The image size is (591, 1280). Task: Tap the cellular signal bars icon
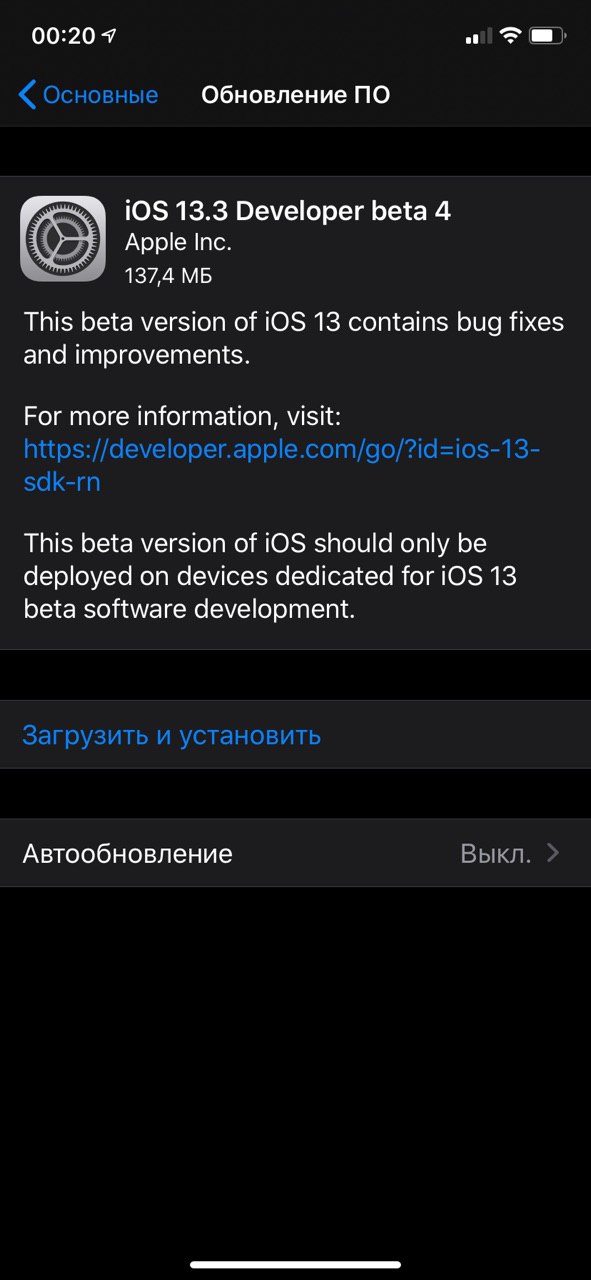479,37
